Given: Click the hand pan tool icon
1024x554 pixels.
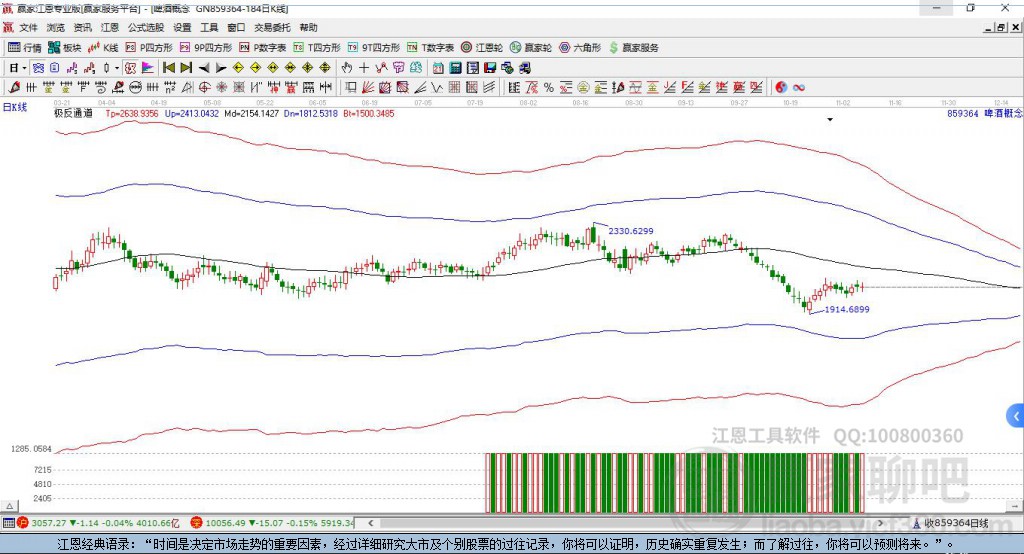Looking at the screenshot, I should point(346,68).
